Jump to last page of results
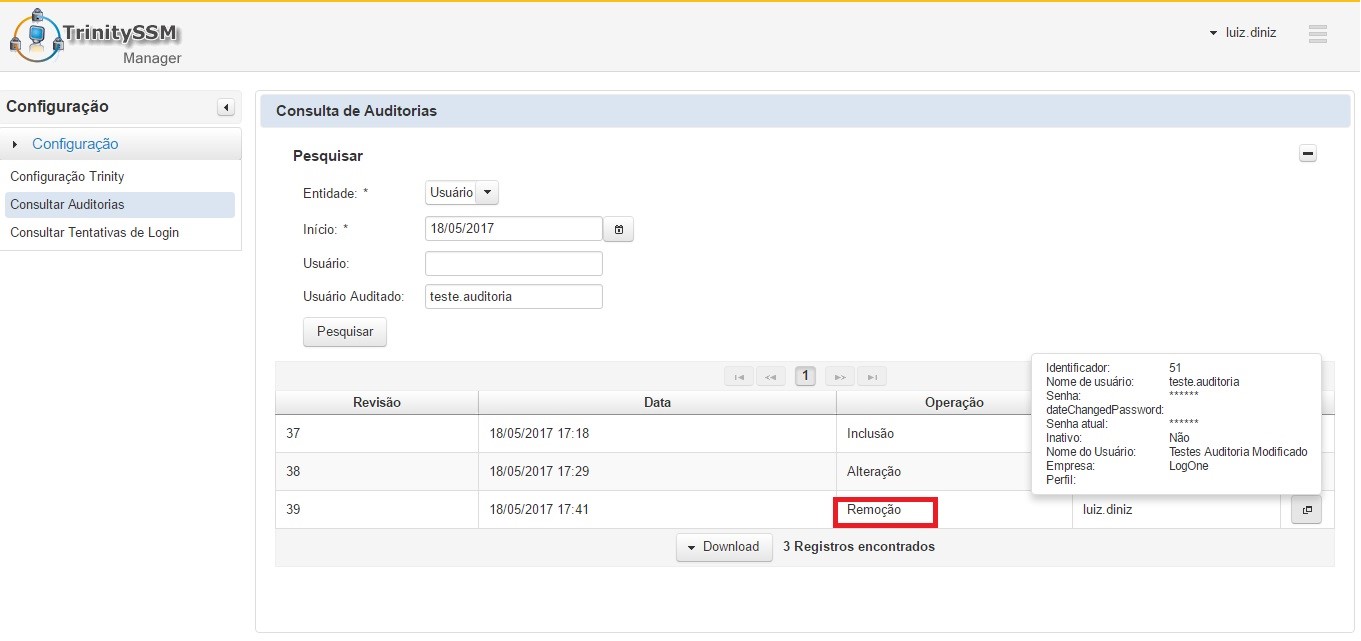Image resolution: width=1361 pixels, height=641 pixels. pos(872,377)
